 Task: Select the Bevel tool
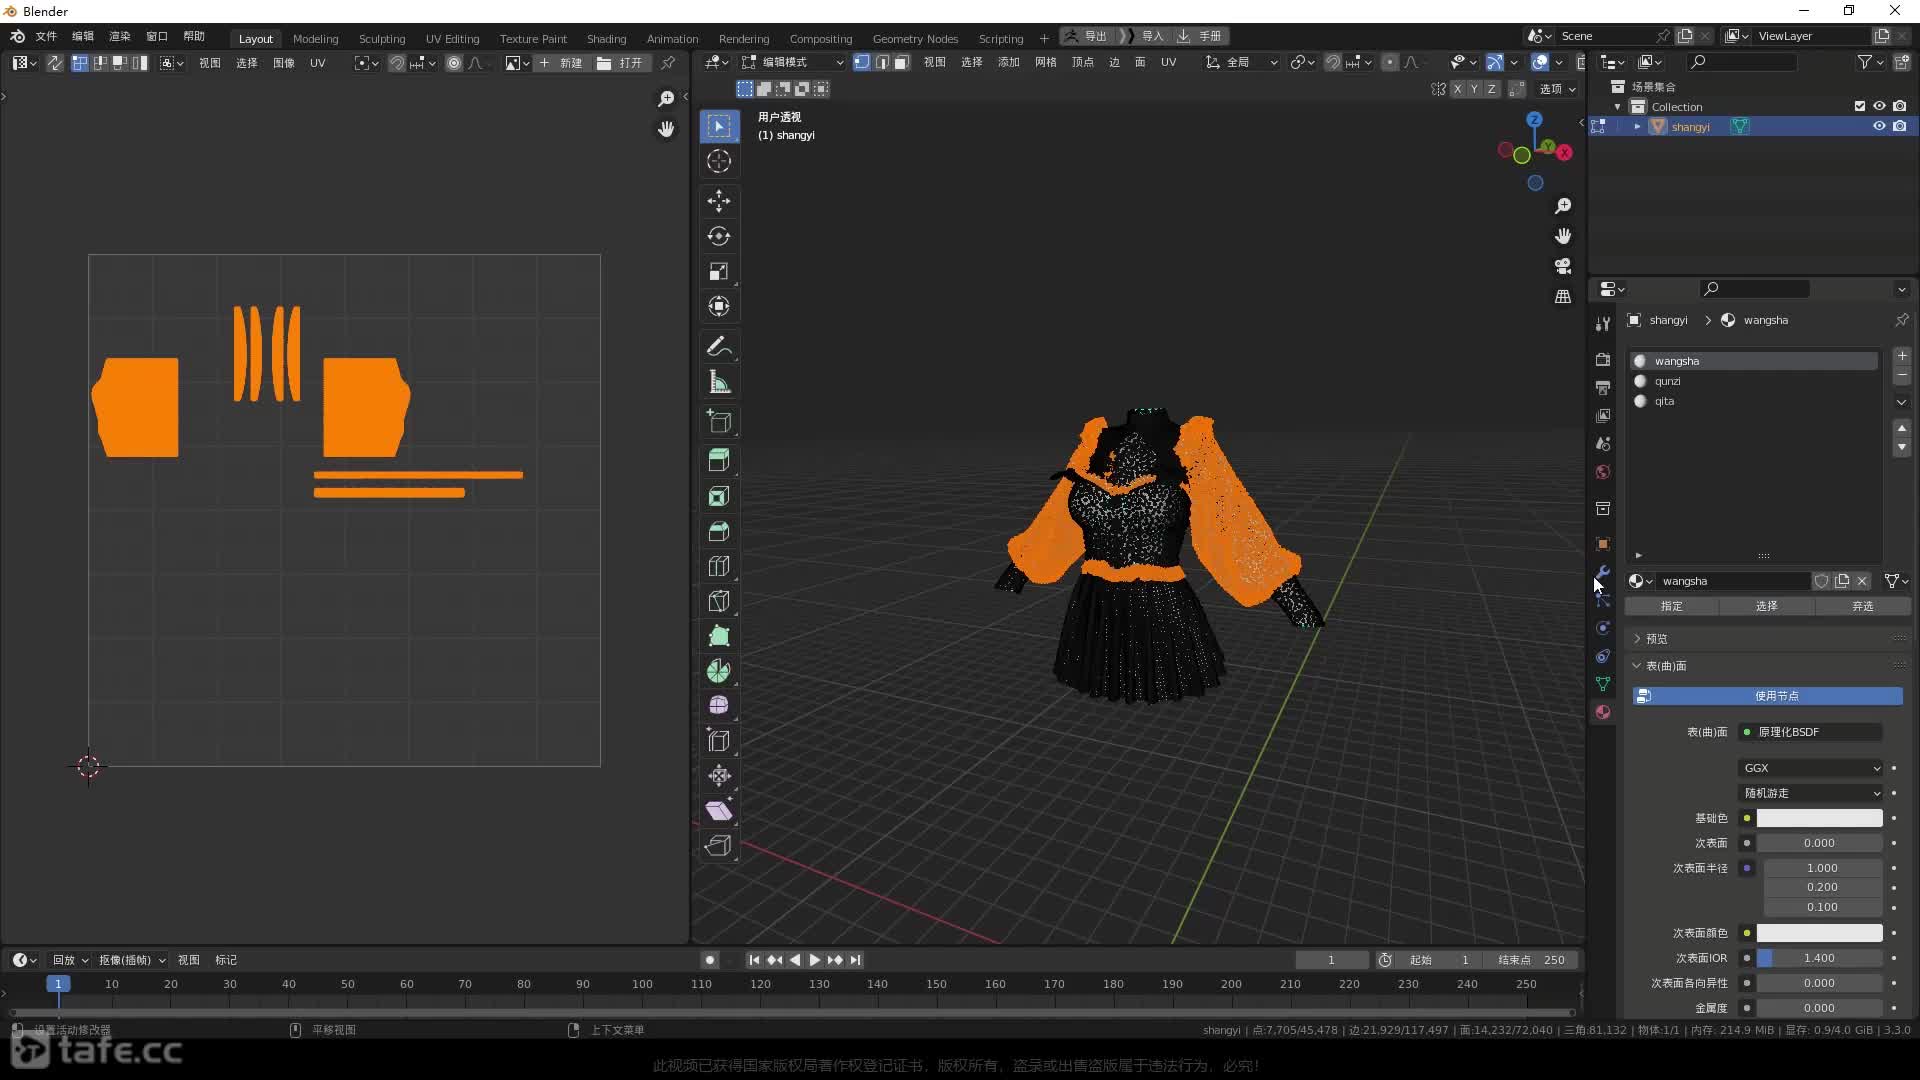719,531
